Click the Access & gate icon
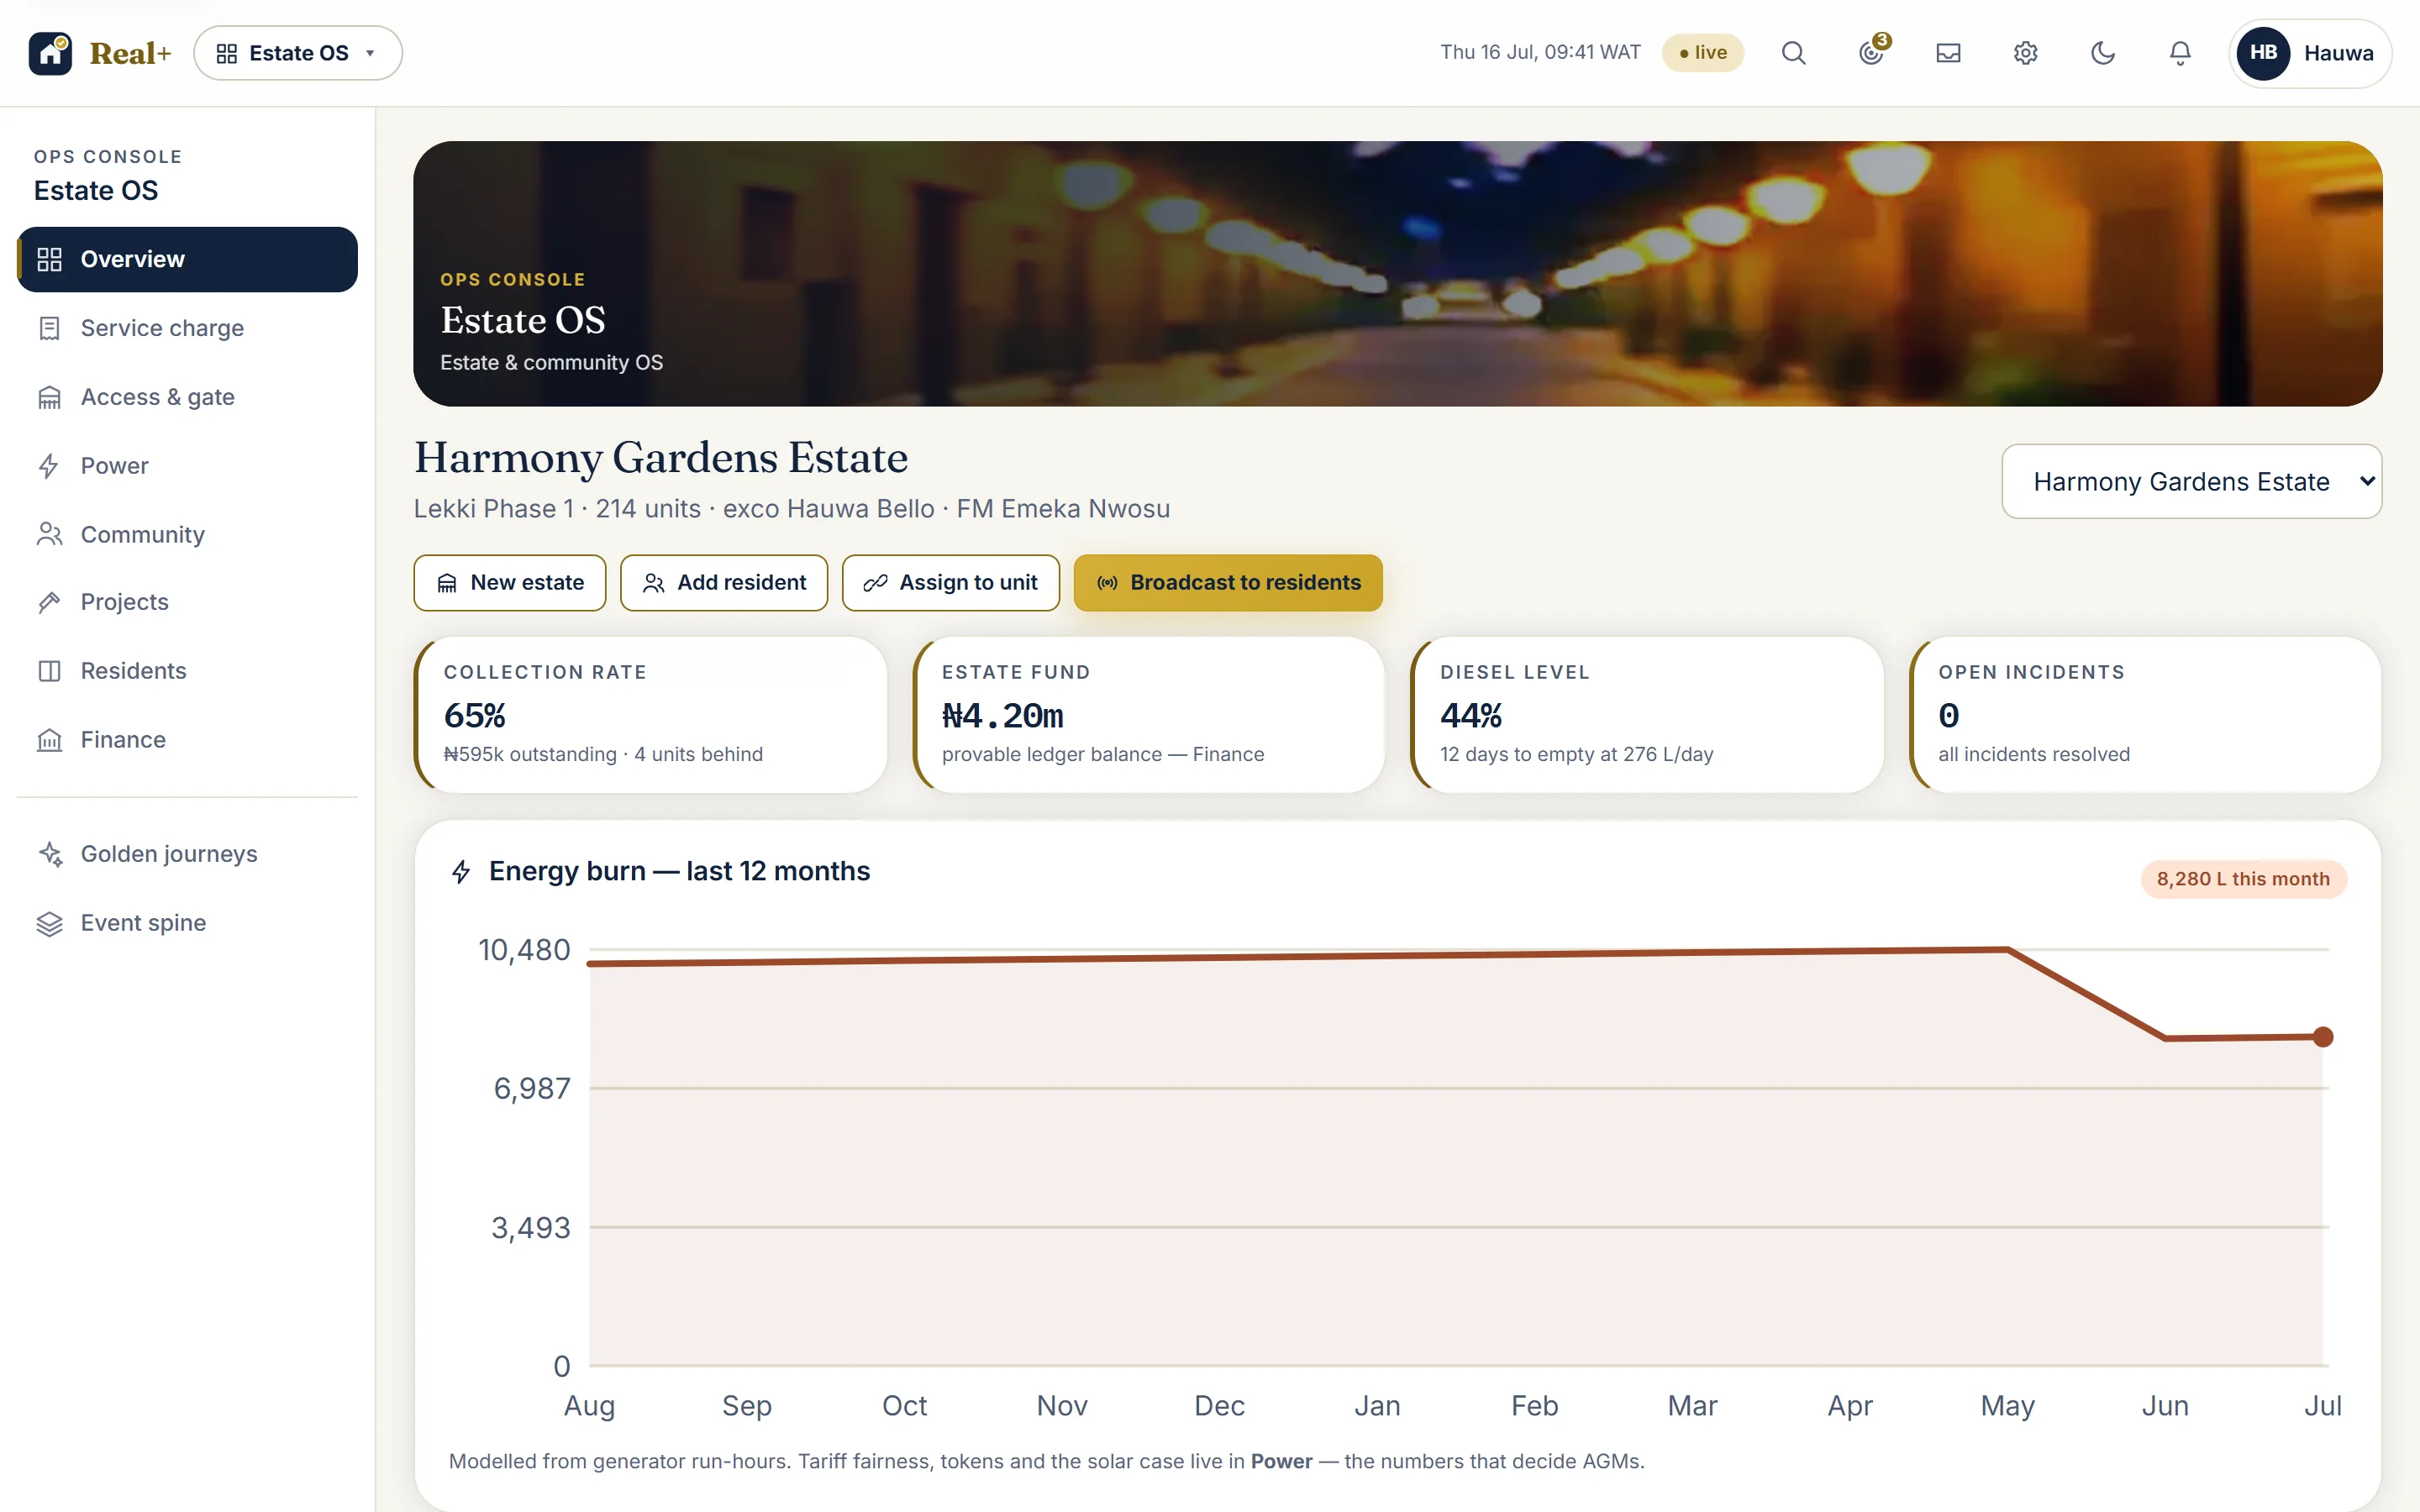The width and height of the screenshot is (2420, 1512). click(49, 397)
